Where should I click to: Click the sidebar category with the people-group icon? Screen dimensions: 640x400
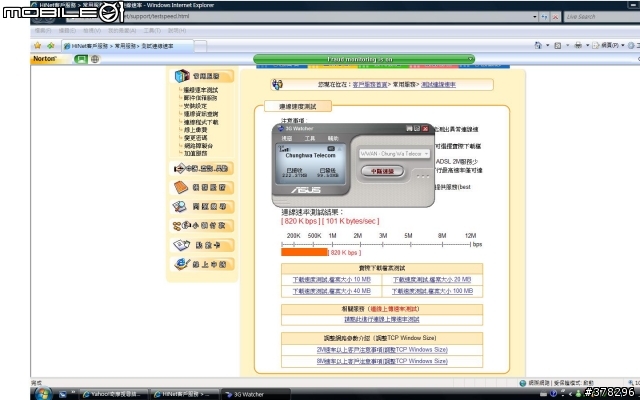pyautogui.click(x=181, y=225)
